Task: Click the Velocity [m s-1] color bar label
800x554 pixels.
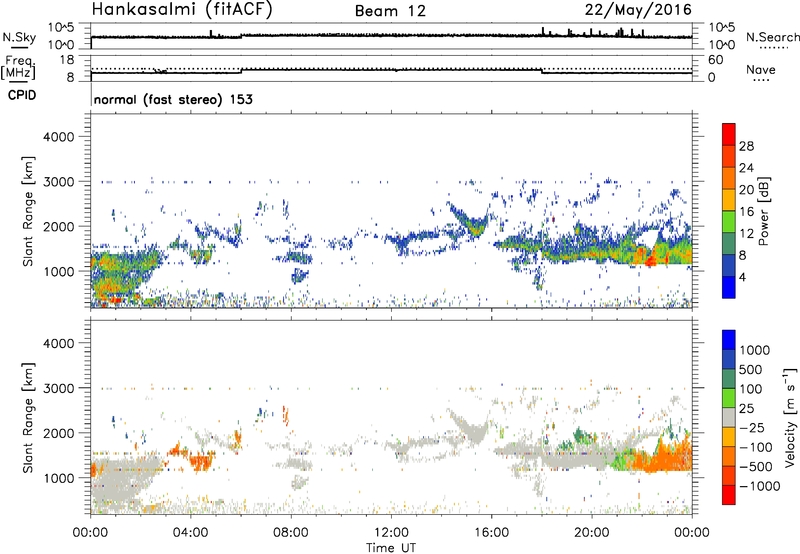Action: 790,417
